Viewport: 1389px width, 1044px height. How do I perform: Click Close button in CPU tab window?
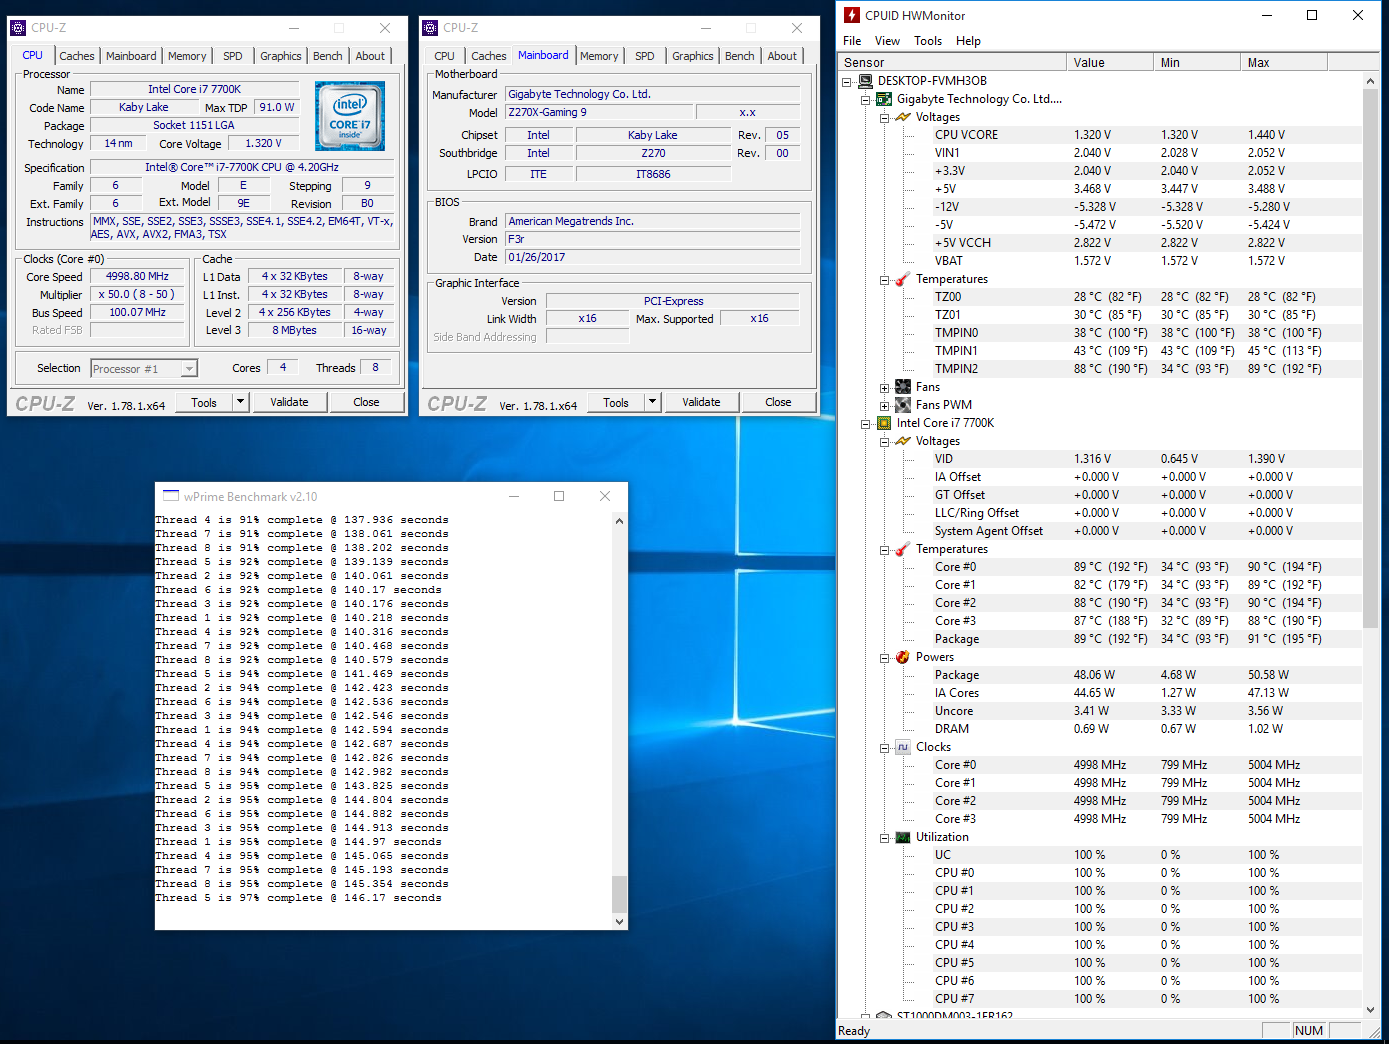tap(366, 402)
